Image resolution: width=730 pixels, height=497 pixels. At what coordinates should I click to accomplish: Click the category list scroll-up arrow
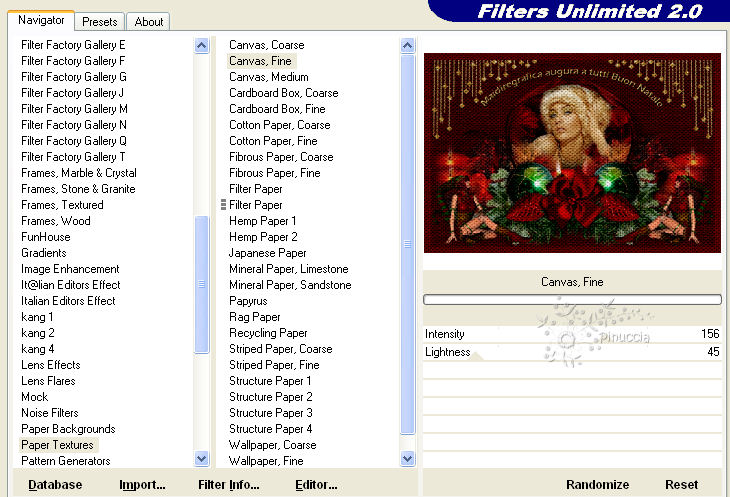(202, 46)
